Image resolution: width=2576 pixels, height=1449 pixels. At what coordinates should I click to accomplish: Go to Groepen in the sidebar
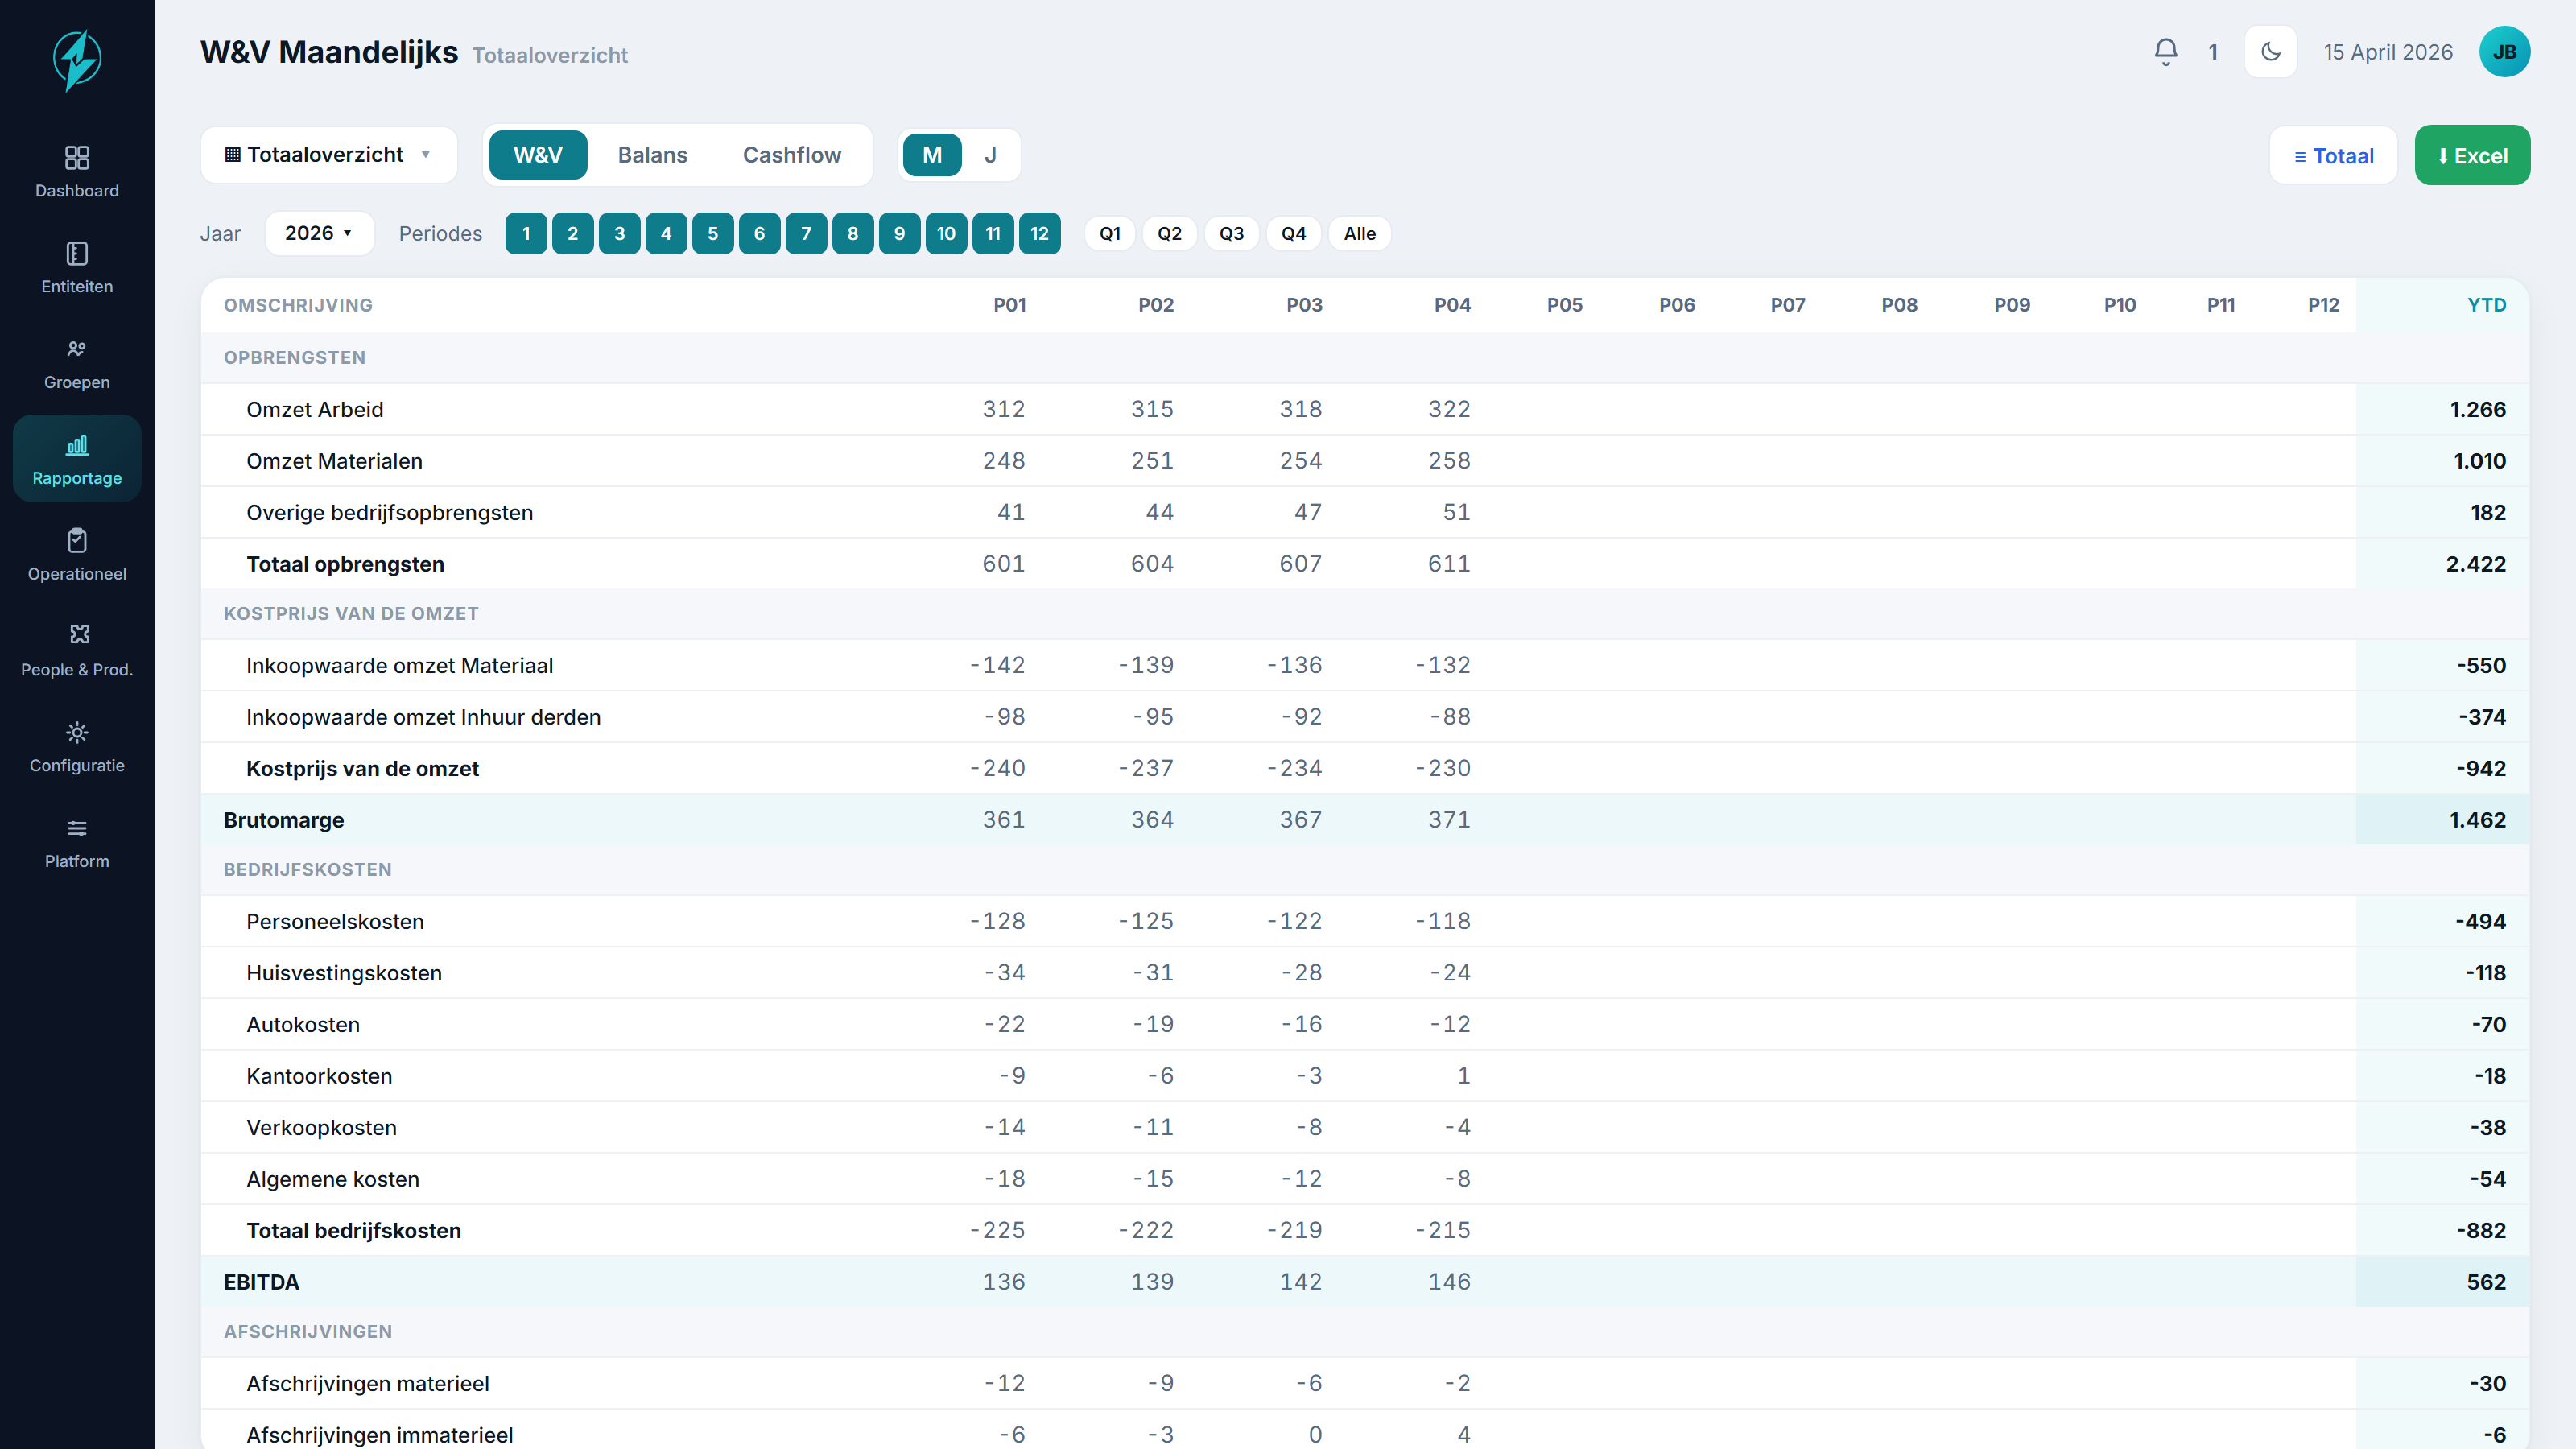(77, 364)
